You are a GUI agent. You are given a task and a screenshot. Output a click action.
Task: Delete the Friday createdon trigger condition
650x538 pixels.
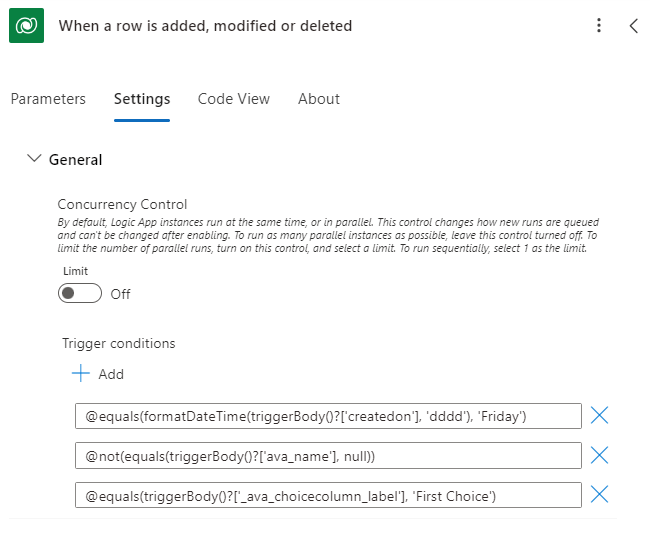(600, 416)
